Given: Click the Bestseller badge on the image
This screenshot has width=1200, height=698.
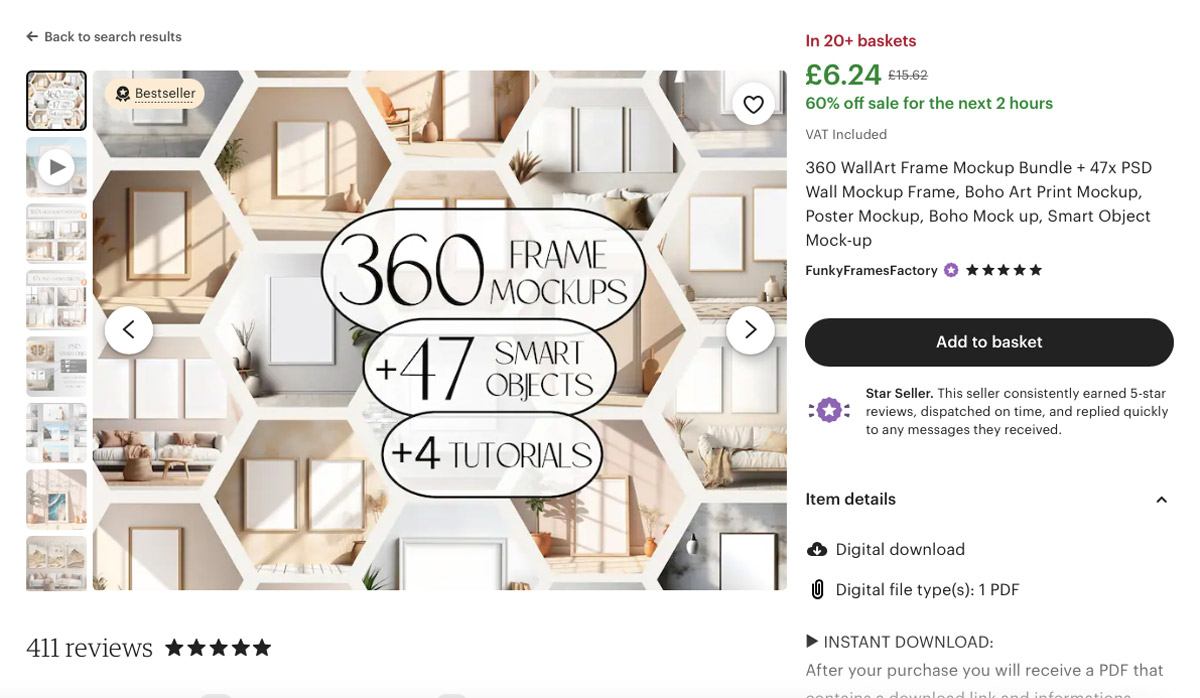Looking at the screenshot, I should (x=154, y=93).
